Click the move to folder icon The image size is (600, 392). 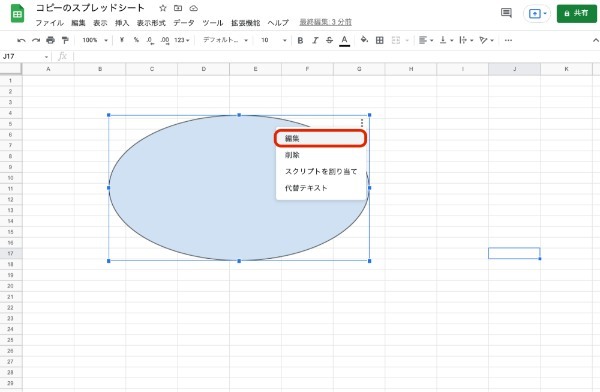point(178,8)
